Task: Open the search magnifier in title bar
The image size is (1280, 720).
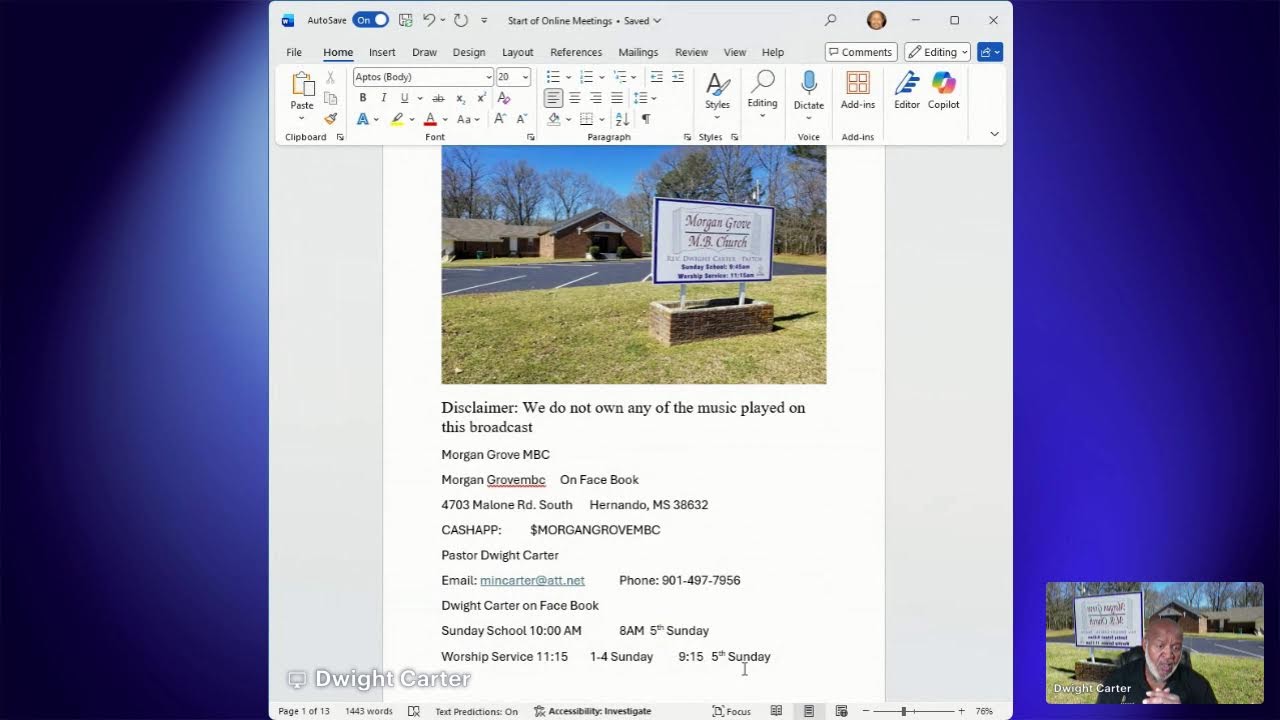Action: point(830,20)
